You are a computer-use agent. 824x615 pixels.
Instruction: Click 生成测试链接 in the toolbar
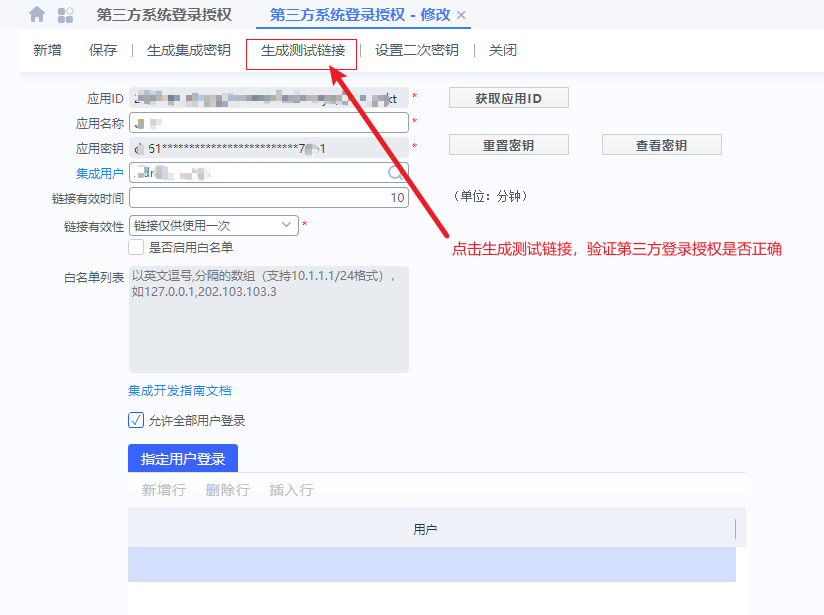coord(302,50)
